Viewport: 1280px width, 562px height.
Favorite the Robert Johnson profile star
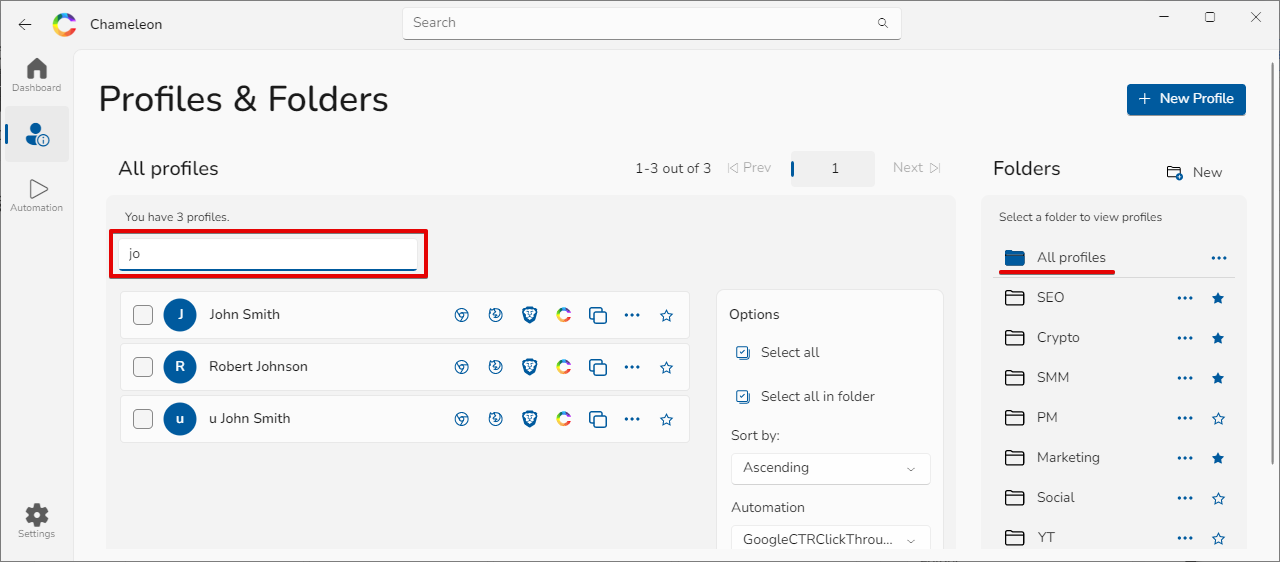click(x=667, y=367)
